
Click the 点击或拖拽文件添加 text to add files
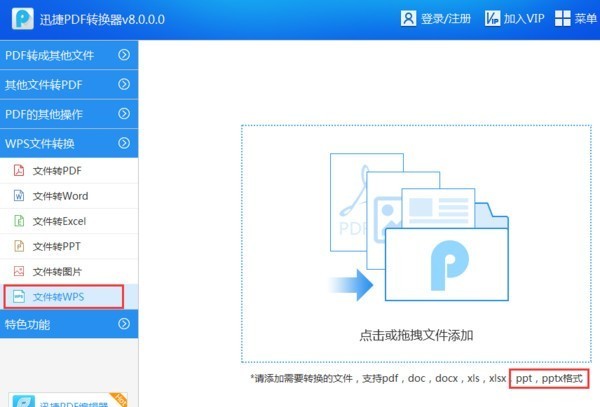tap(416, 335)
